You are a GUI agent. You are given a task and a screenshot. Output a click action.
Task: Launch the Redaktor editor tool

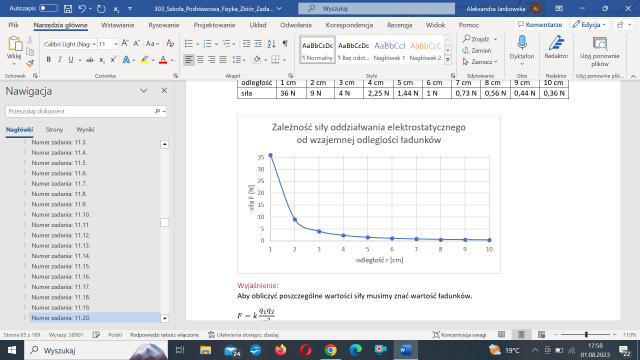(x=556, y=48)
